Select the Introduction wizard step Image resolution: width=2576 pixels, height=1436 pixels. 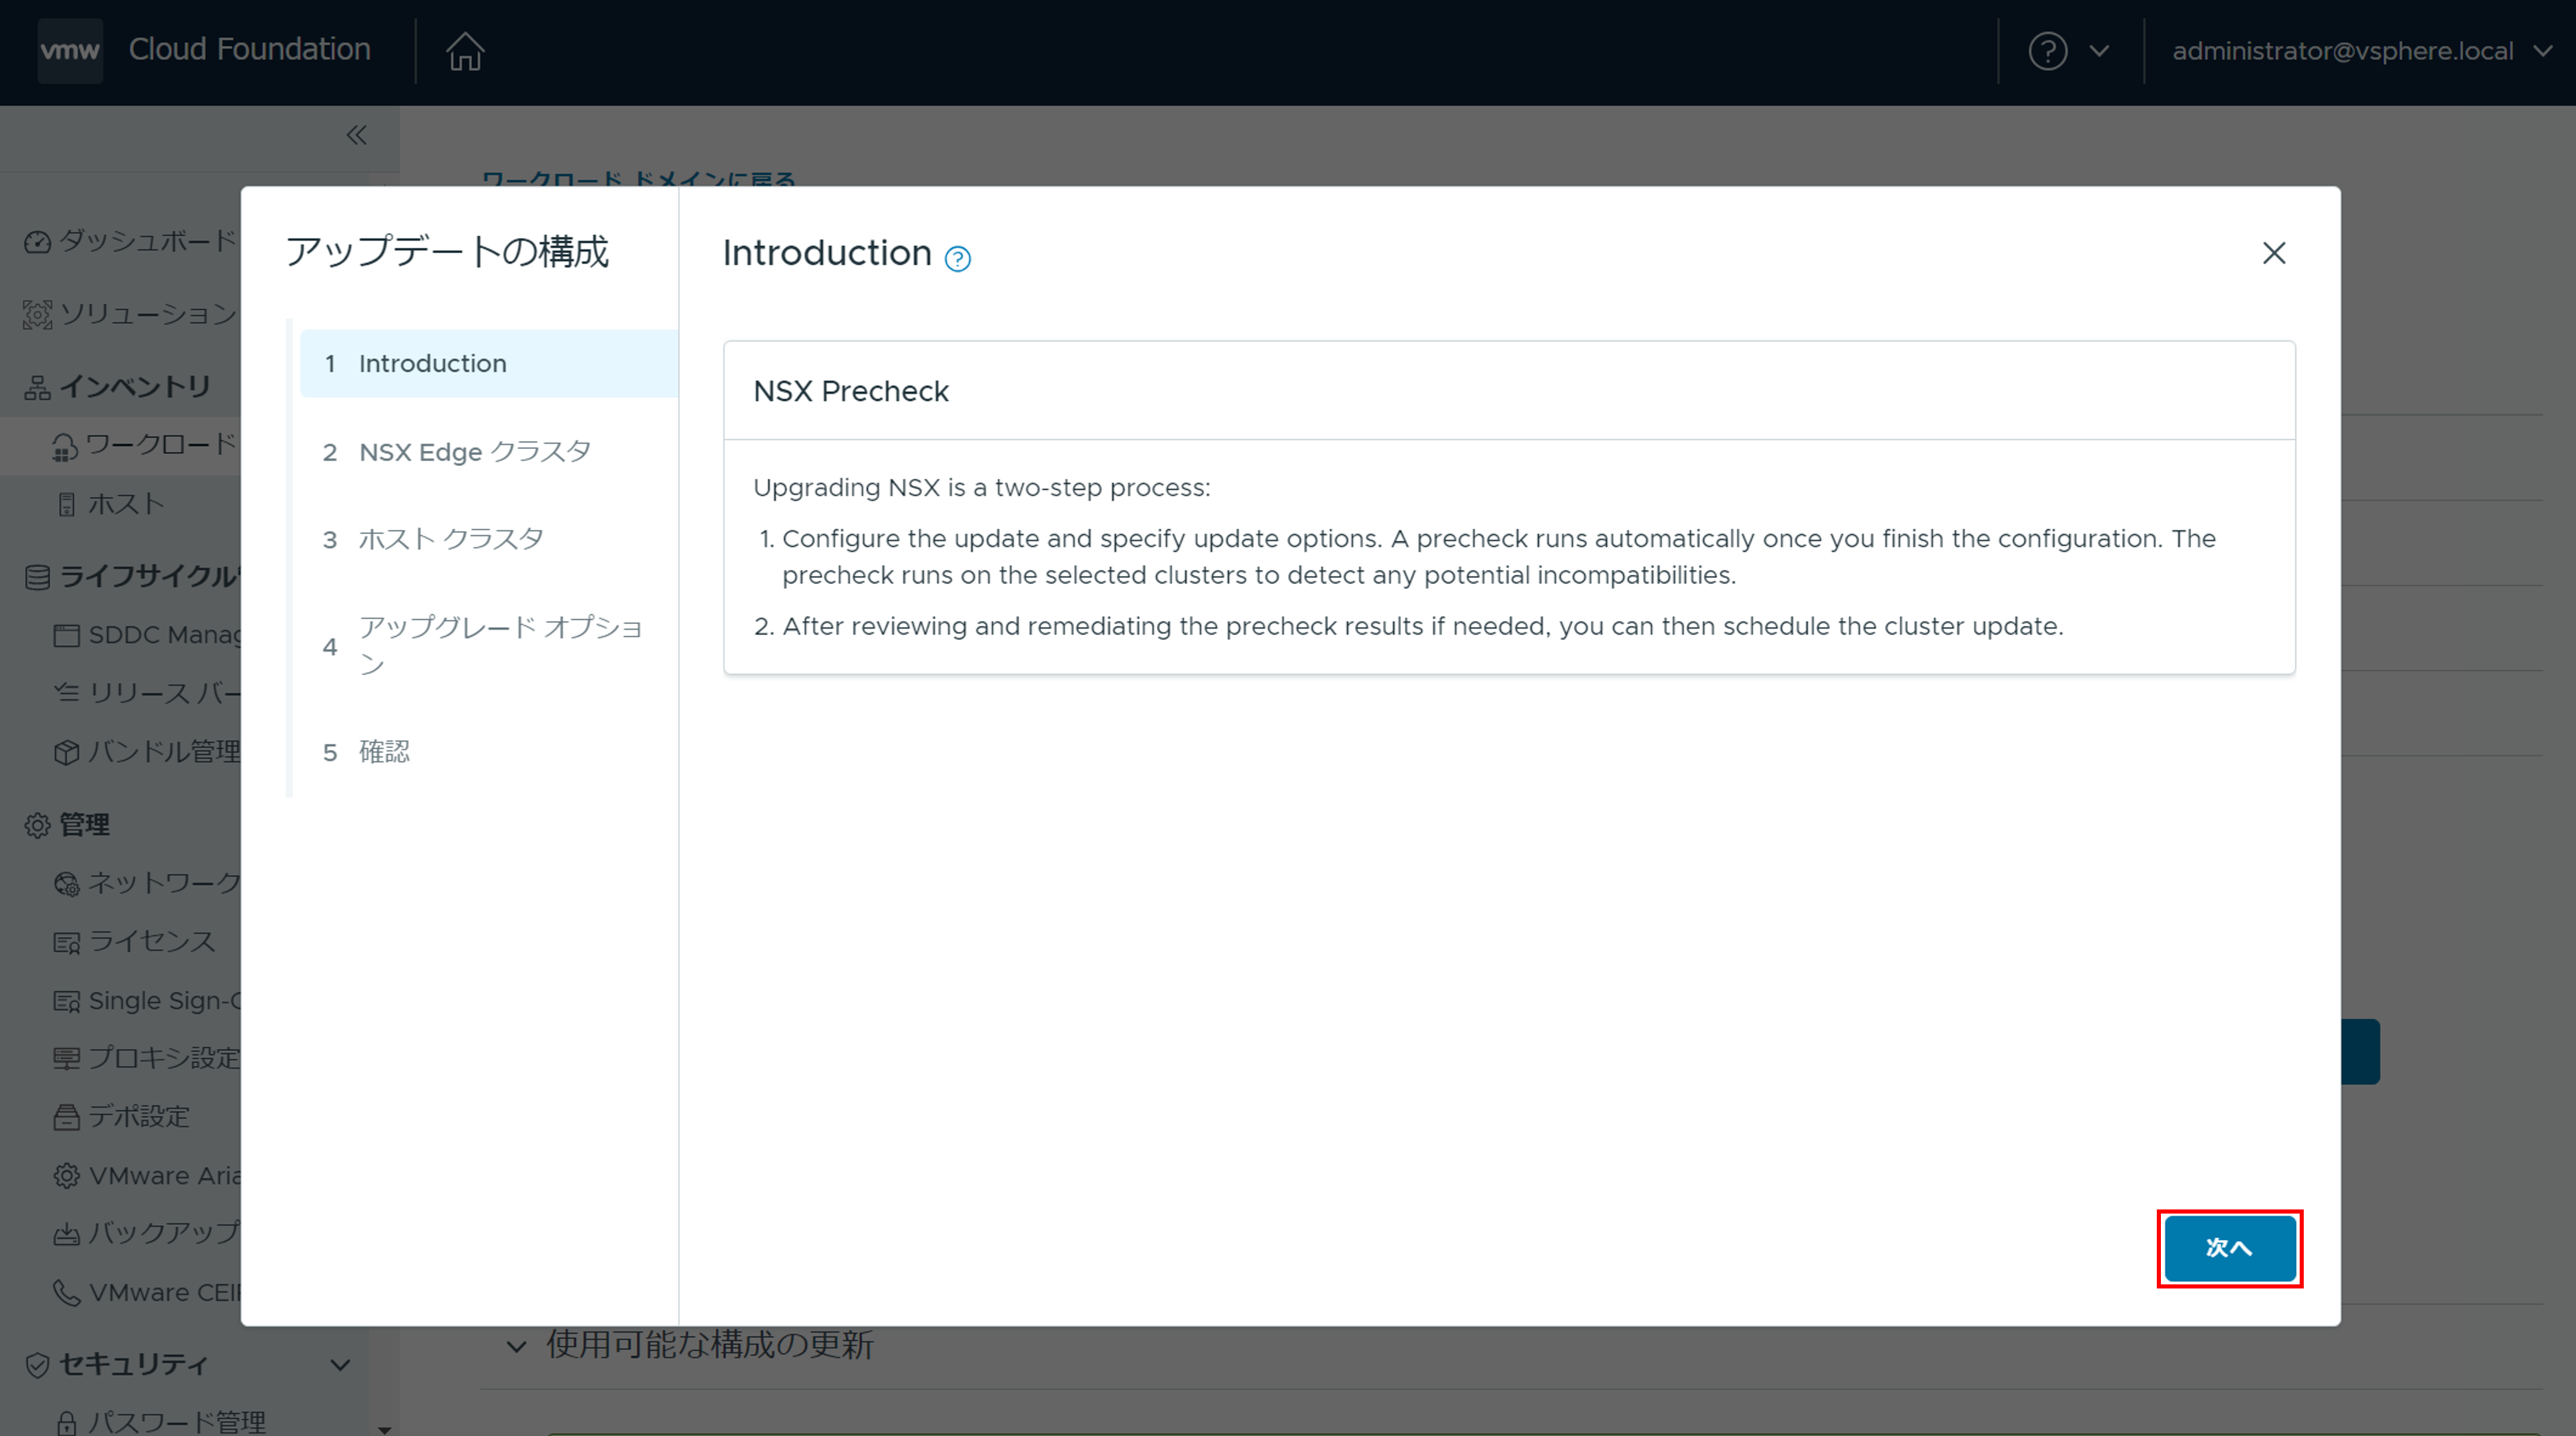[488, 363]
